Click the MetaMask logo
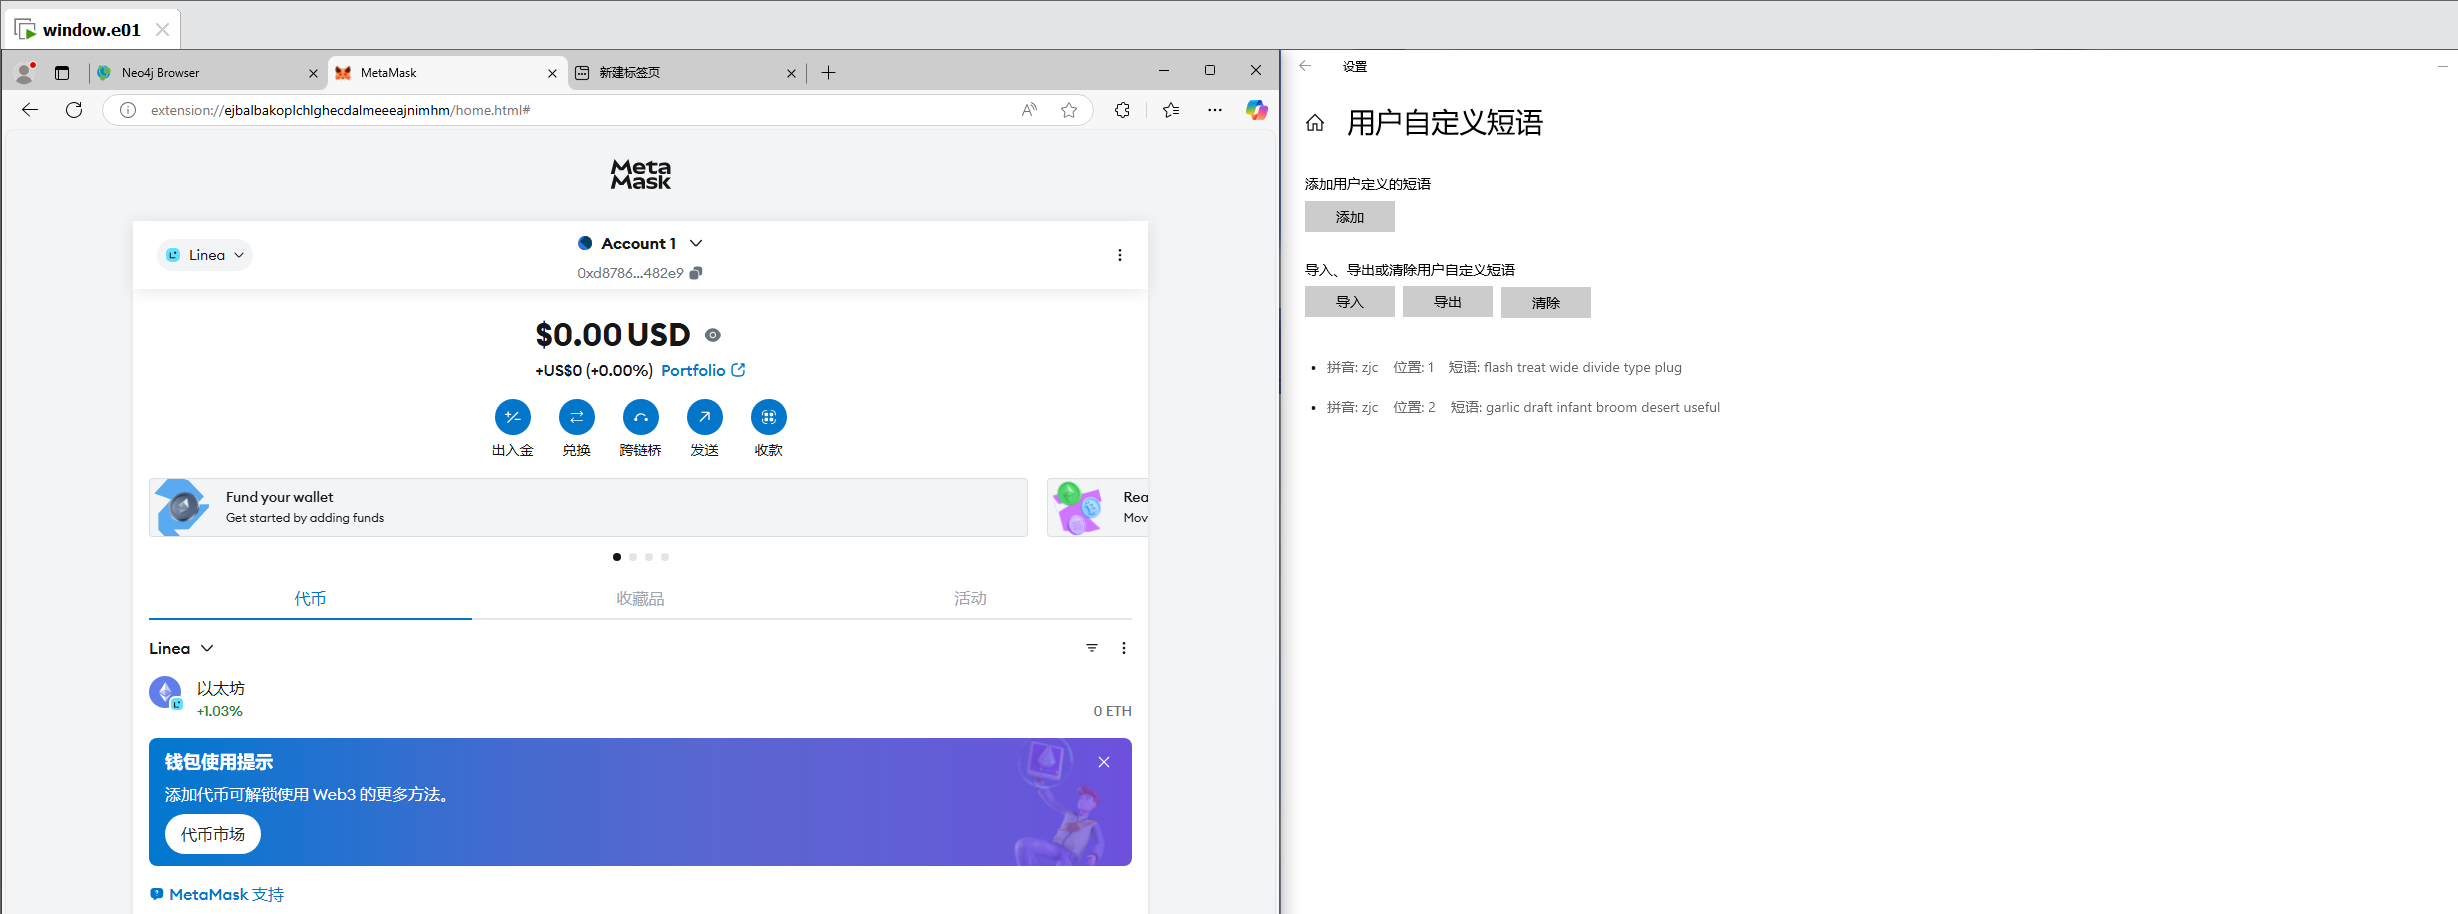 tap(641, 174)
